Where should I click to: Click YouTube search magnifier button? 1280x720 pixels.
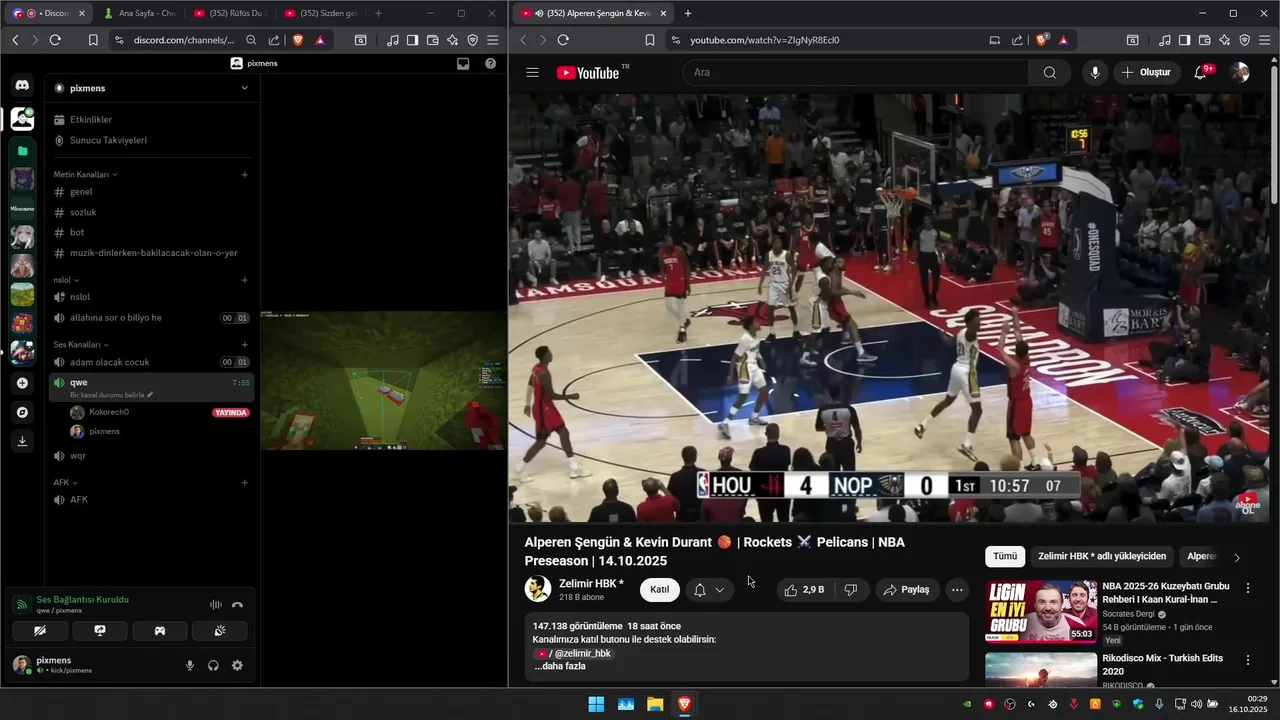pos(1049,72)
